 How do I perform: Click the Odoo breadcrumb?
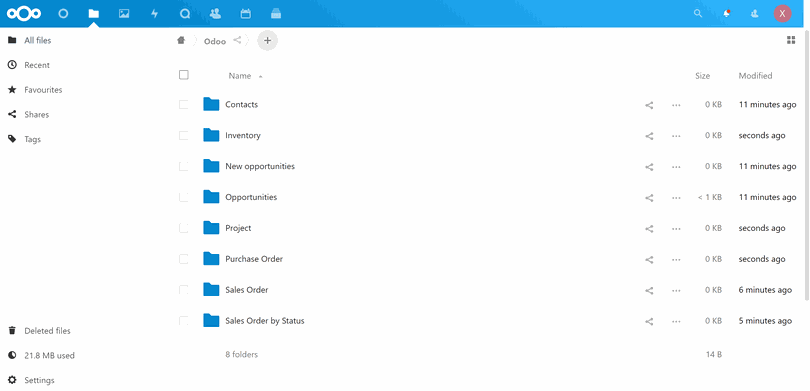click(x=215, y=41)
